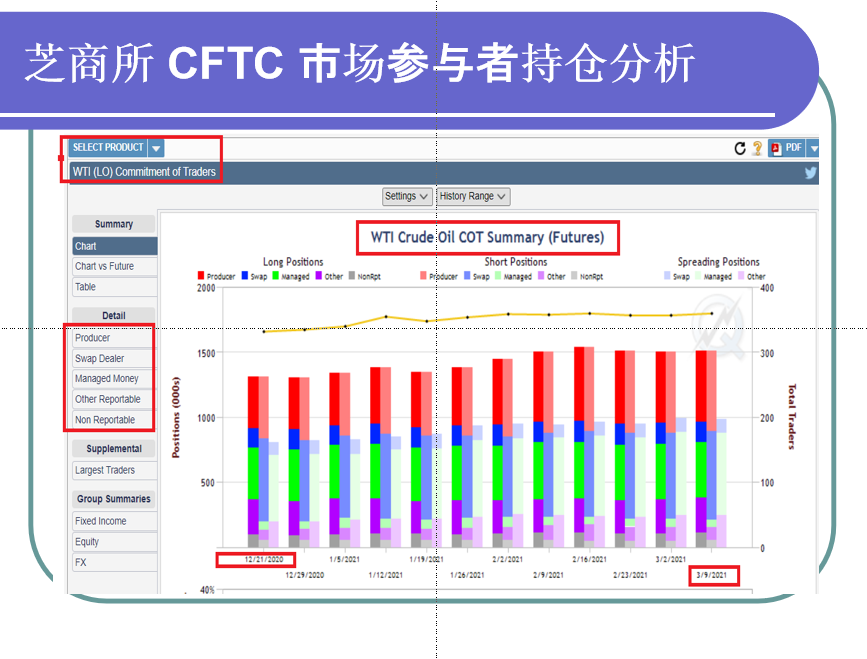Click the Group Summaries section header
This screenshot has height=659, width=867.
tap(114, 499)
